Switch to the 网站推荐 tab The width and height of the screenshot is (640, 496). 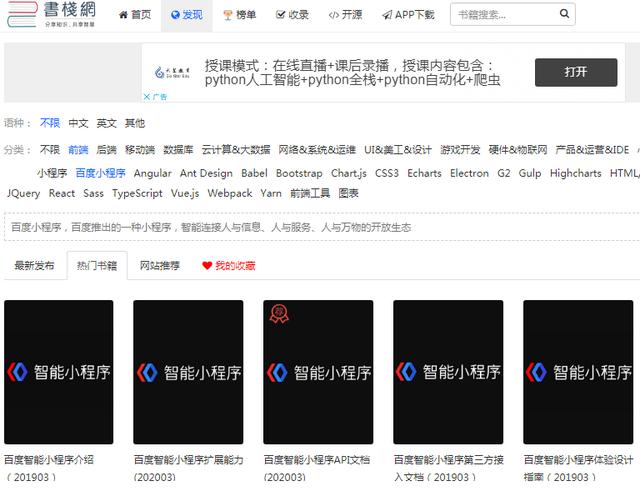click(x=160, y=266)
